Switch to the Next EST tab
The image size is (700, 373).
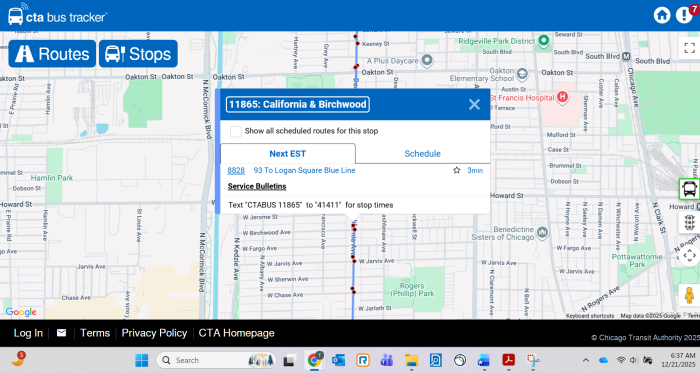pos(288,153)
